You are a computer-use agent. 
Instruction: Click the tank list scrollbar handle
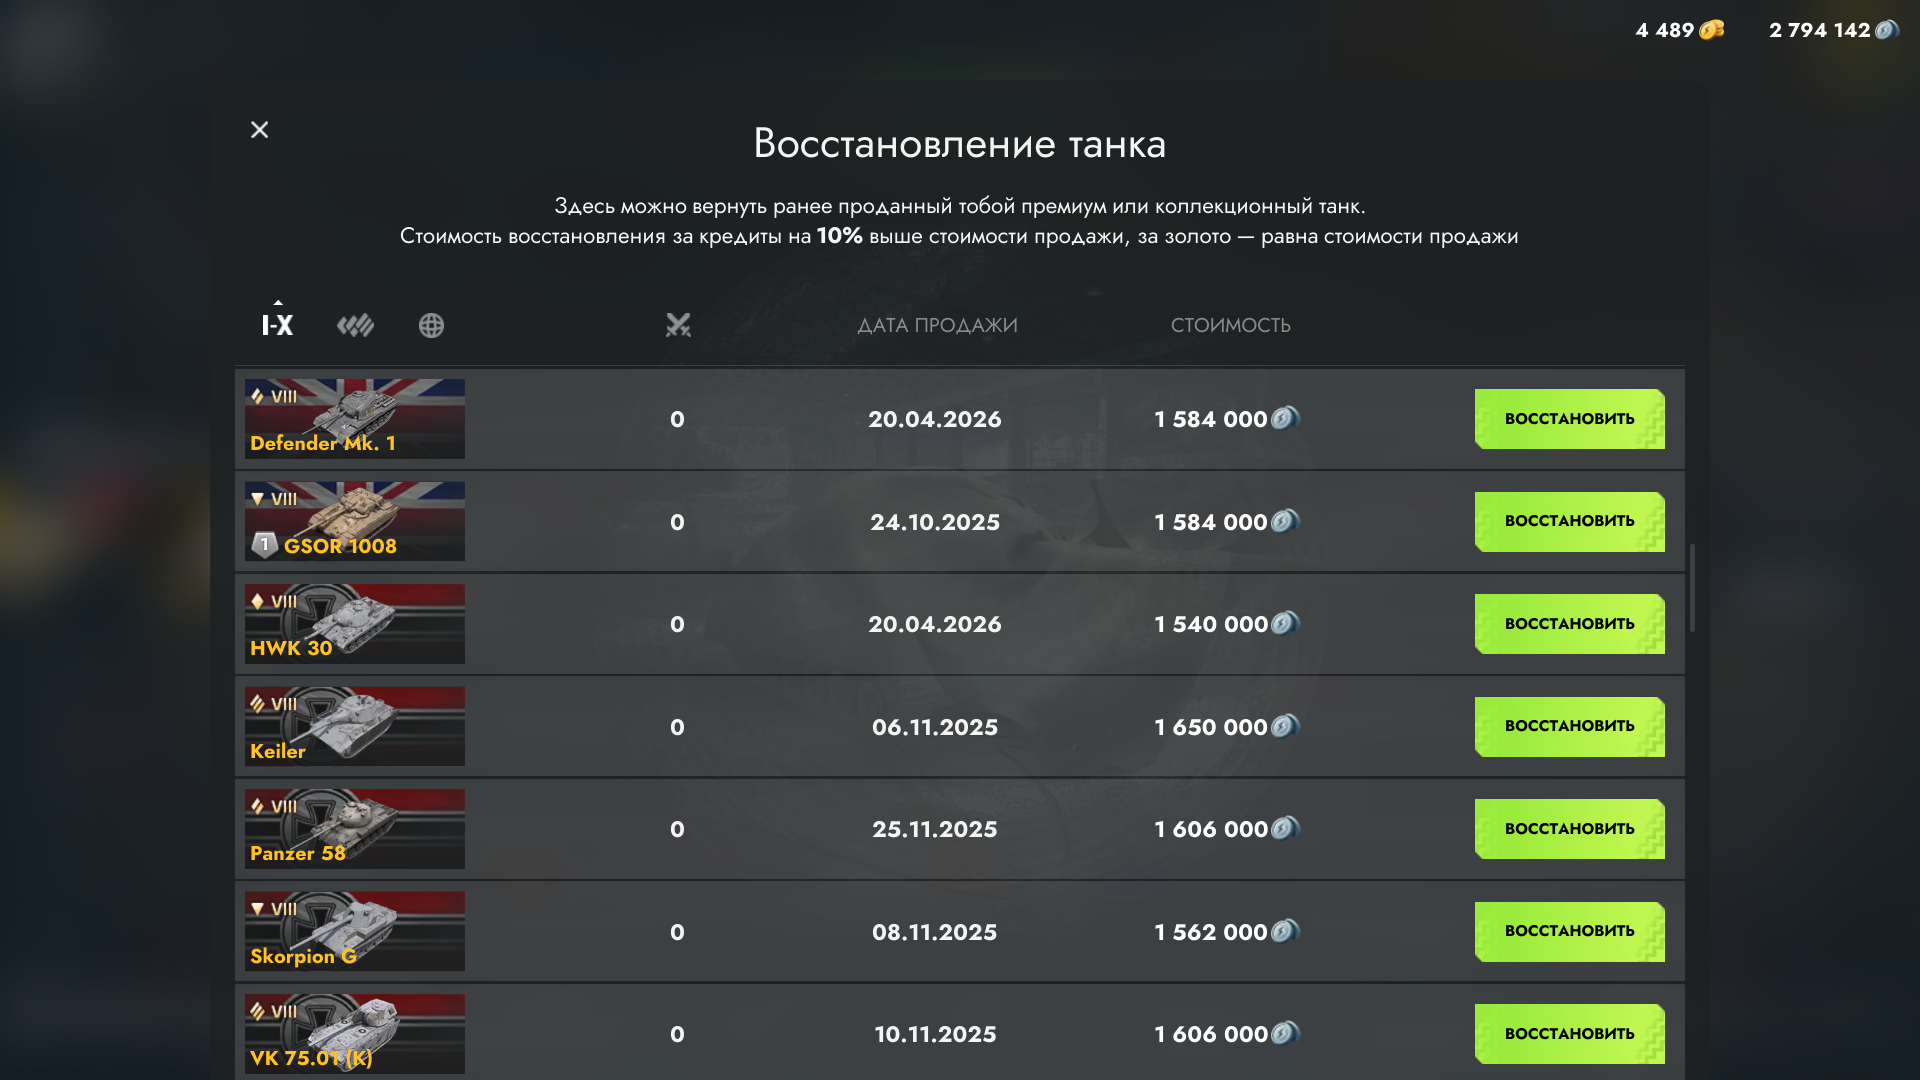(1692, 588)
